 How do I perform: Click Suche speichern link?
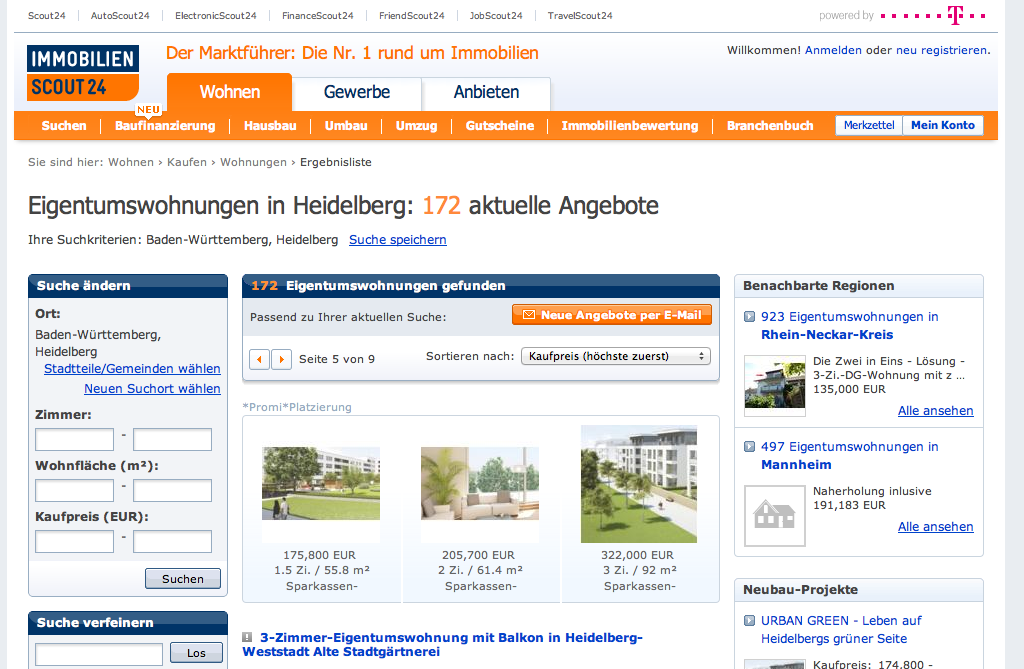coord(398,240)
